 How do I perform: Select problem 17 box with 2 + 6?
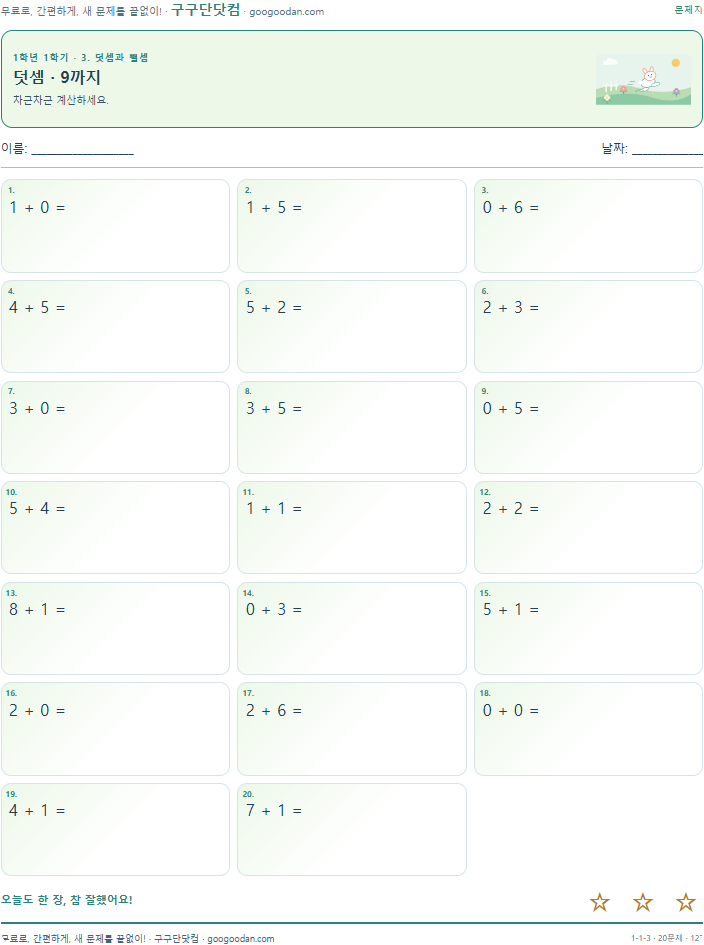352,729
